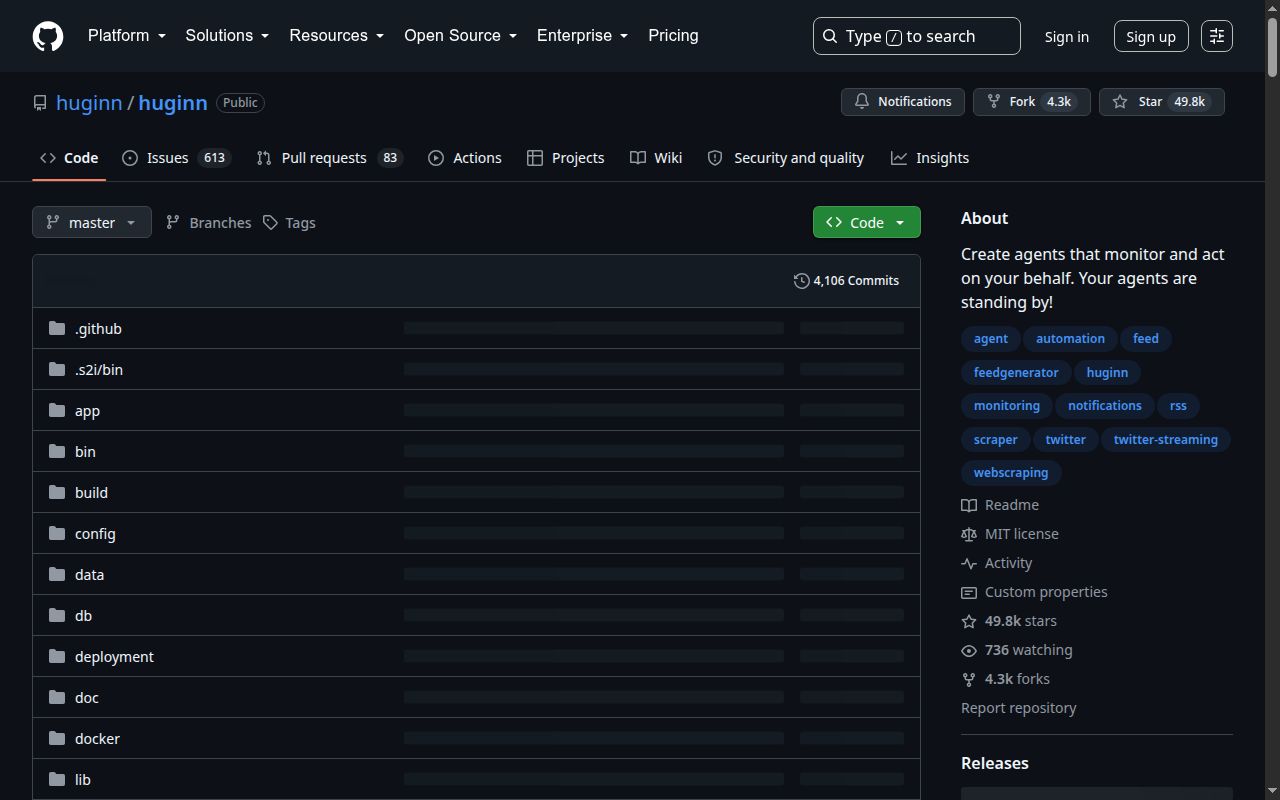Open the rss topic tag

coord(1178,406)
